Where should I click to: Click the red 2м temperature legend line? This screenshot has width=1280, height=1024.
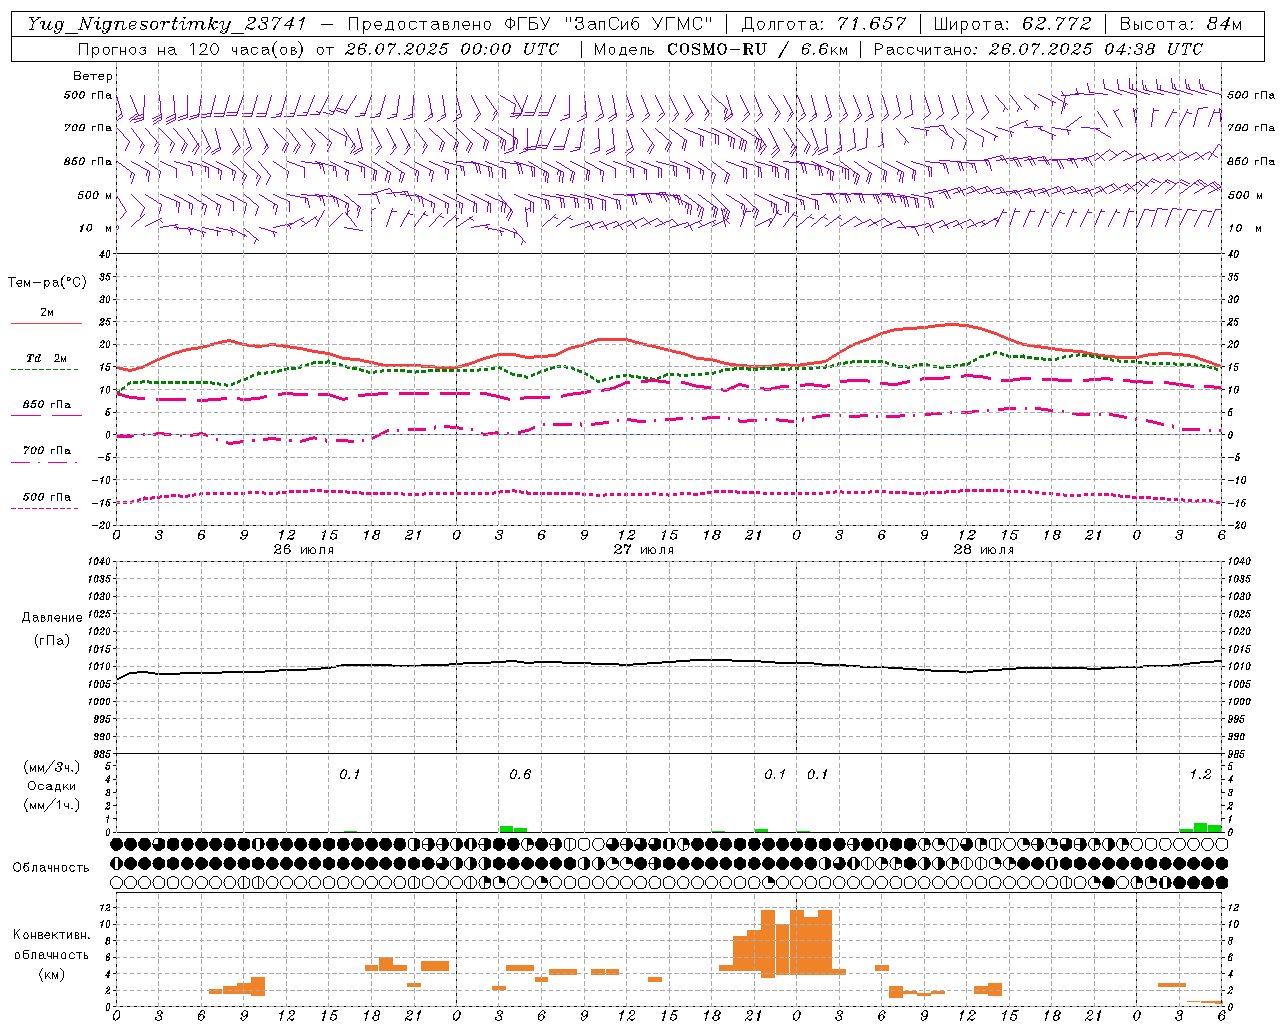coord(46,323)
